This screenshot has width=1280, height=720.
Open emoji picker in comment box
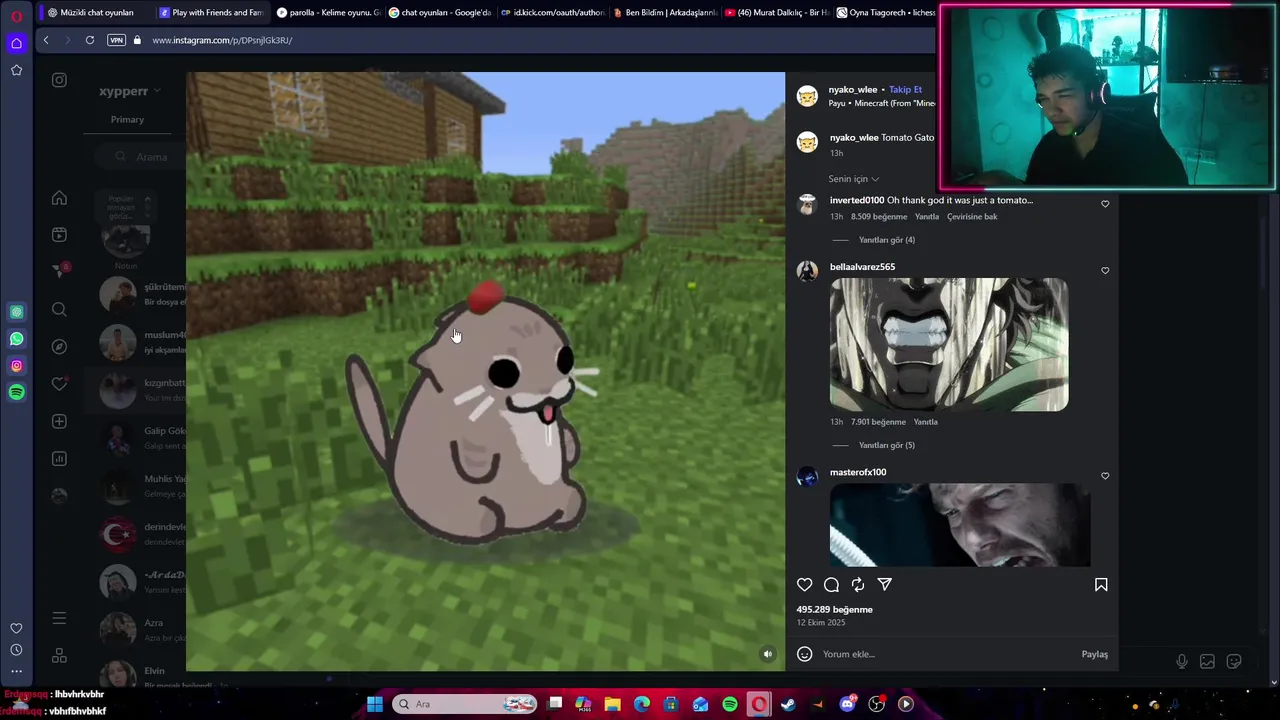coord(804,654)
